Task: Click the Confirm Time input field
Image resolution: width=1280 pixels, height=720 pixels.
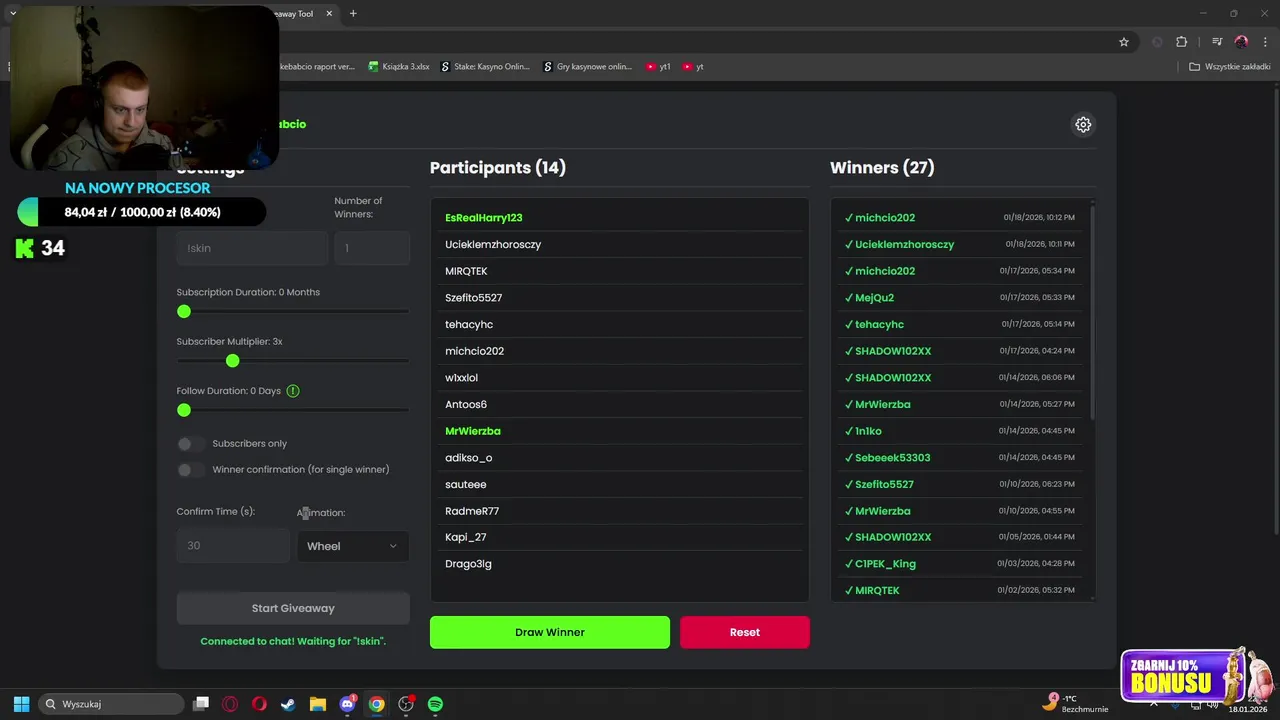Action: tap(233, 546)
